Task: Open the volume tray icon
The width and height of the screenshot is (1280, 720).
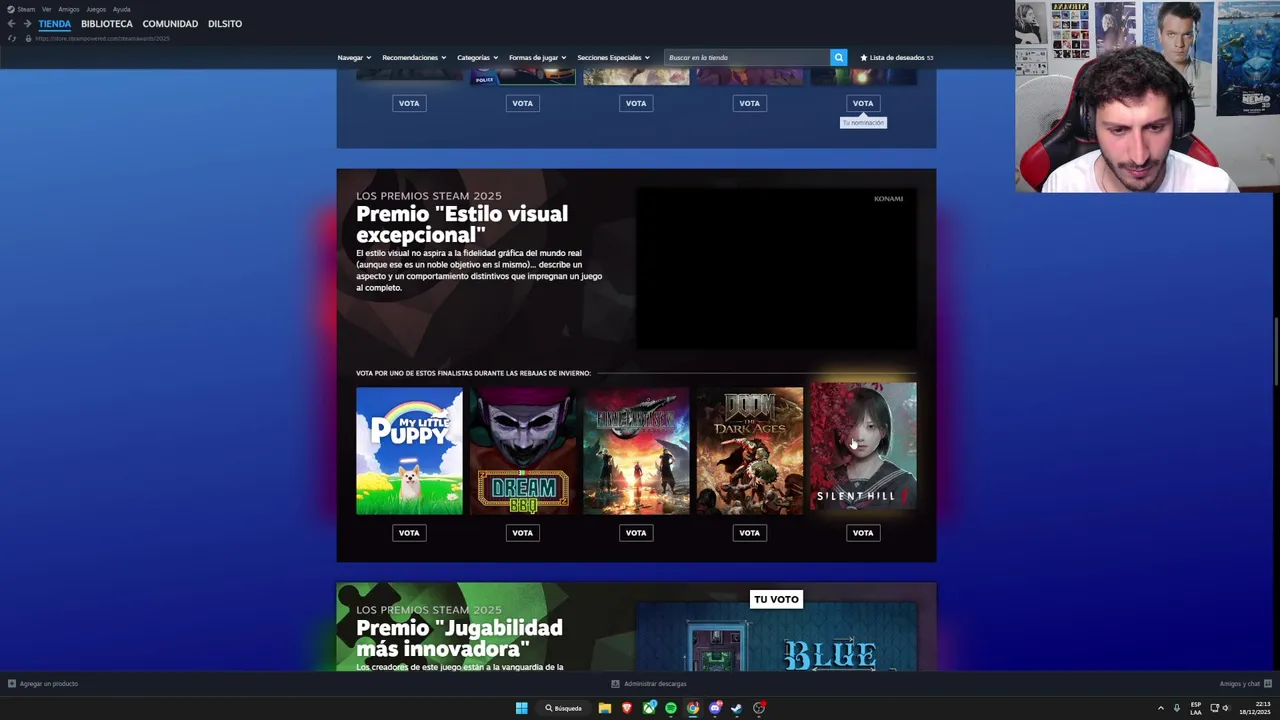Action: 1226,708
